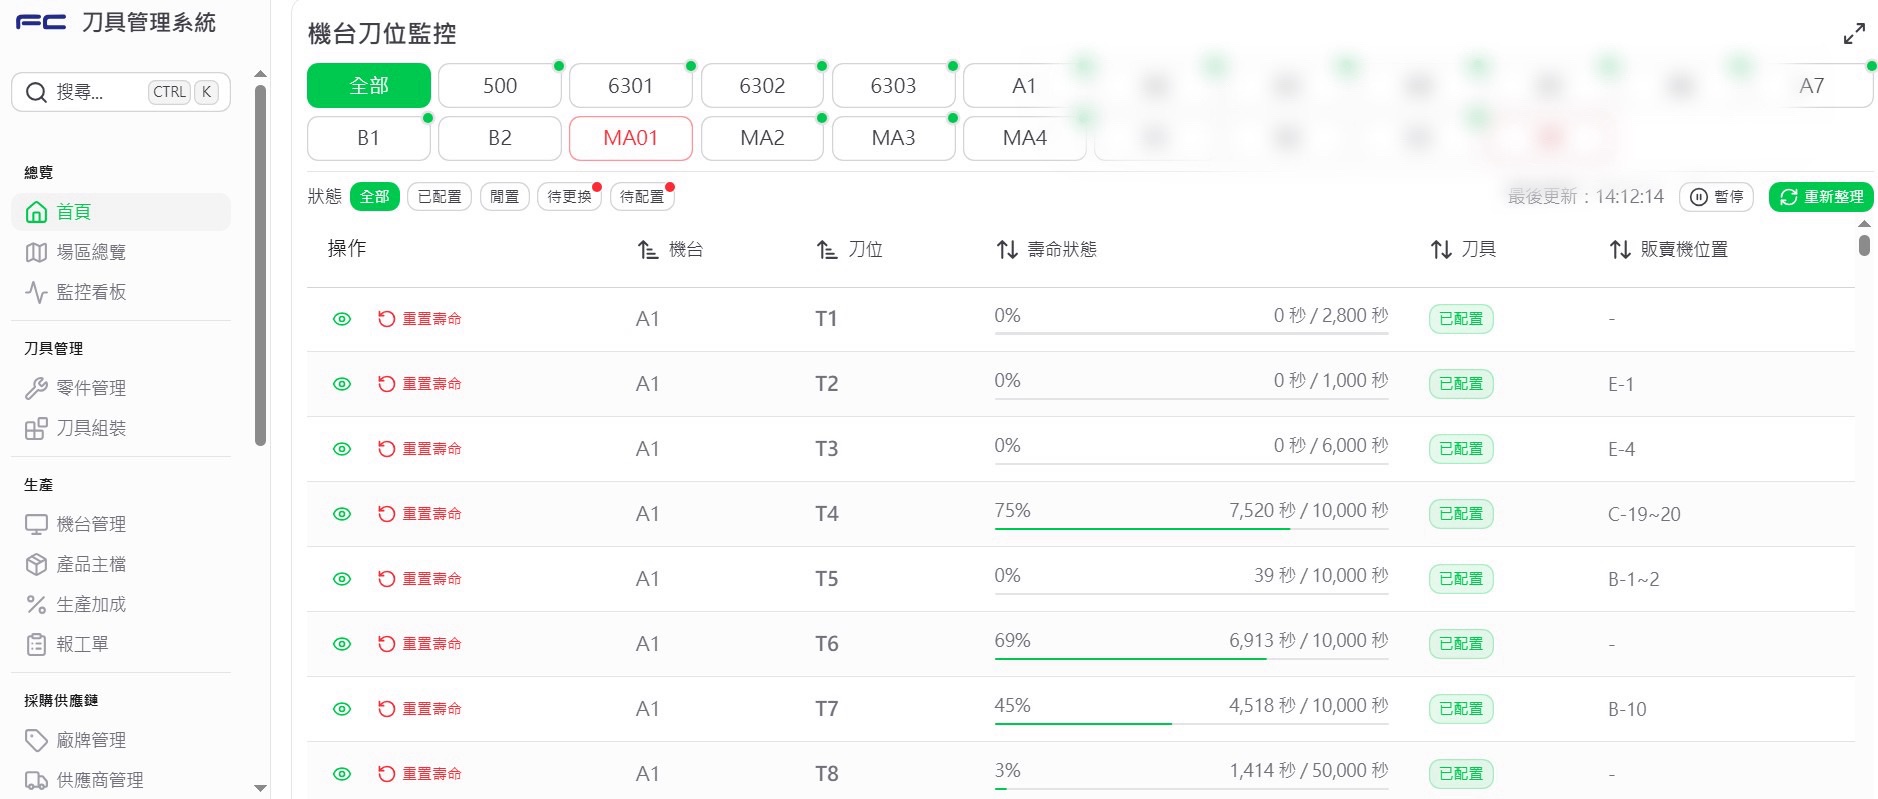The height and width of the screenshot is (799, 1878).
Task: View details eye icon for T4
Action: 342,514
